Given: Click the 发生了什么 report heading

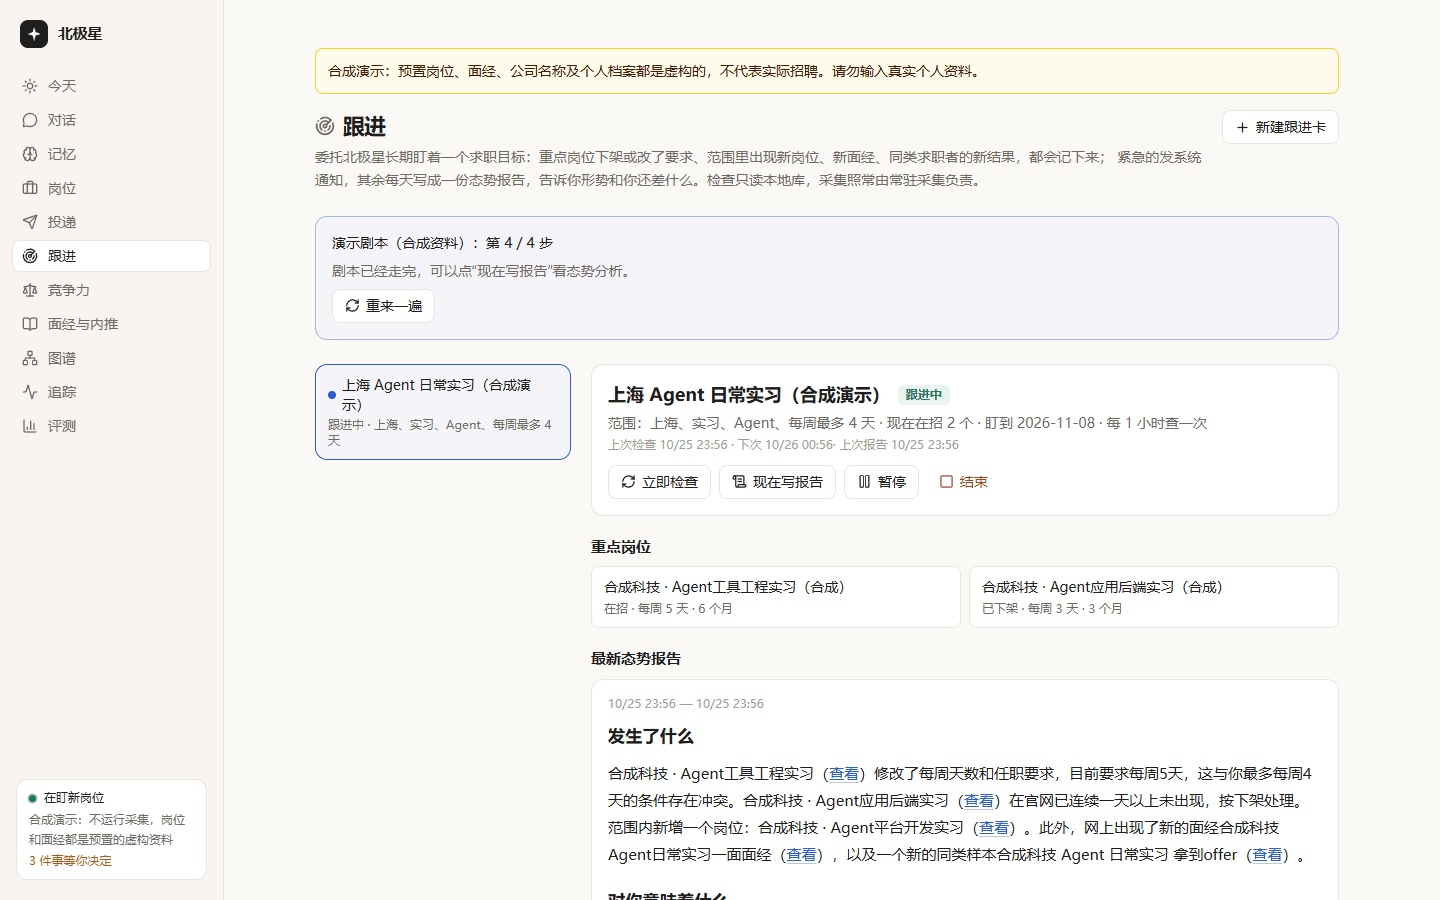Looking at the screenshot, I should coord(651,737).
